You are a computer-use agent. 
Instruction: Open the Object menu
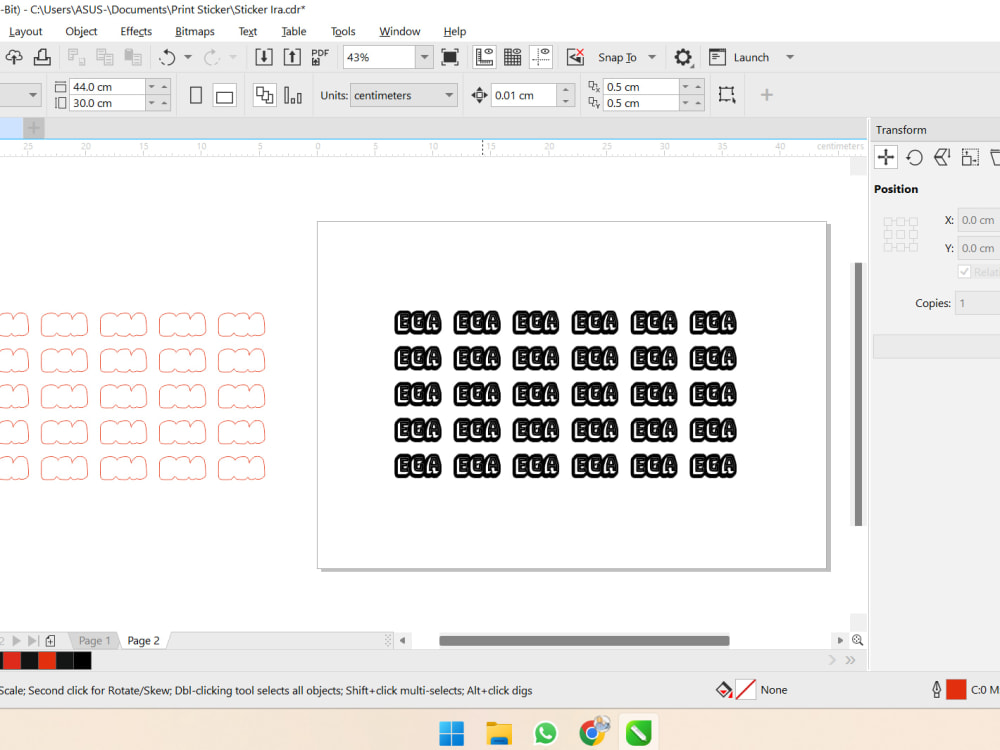(x=81, y=31)
